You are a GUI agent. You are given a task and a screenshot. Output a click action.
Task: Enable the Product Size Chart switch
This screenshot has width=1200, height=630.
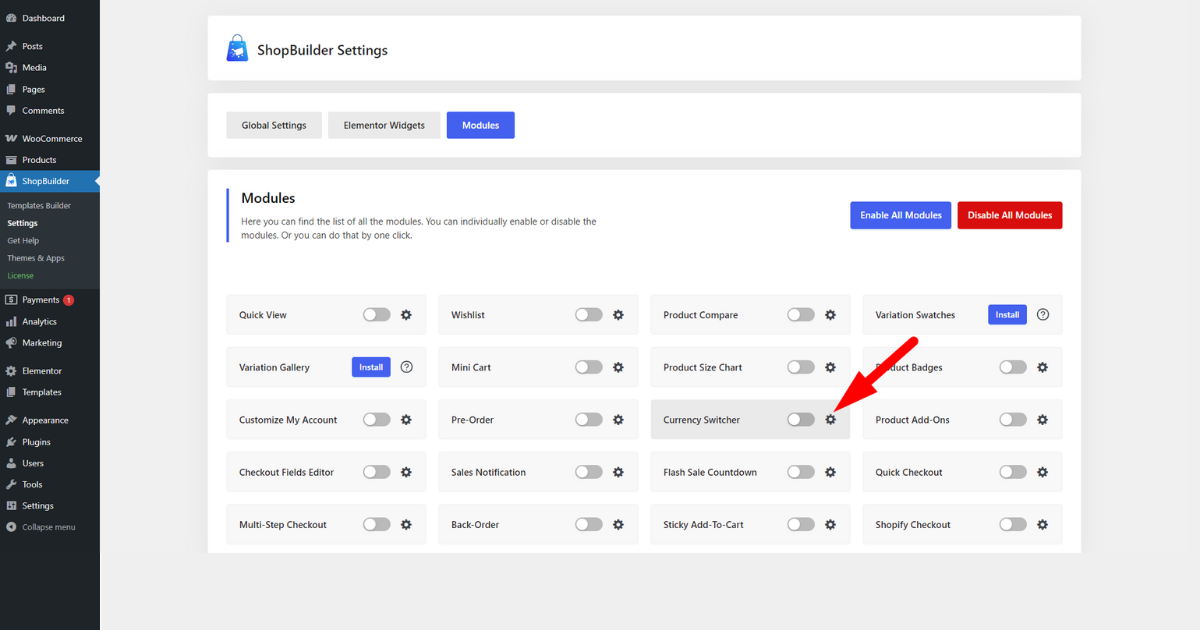801,367
